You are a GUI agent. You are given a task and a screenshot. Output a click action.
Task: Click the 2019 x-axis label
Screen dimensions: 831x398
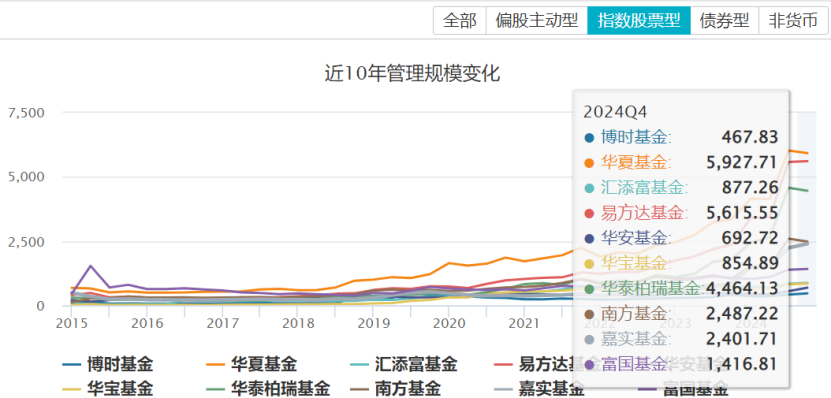[x=373, y=323]
